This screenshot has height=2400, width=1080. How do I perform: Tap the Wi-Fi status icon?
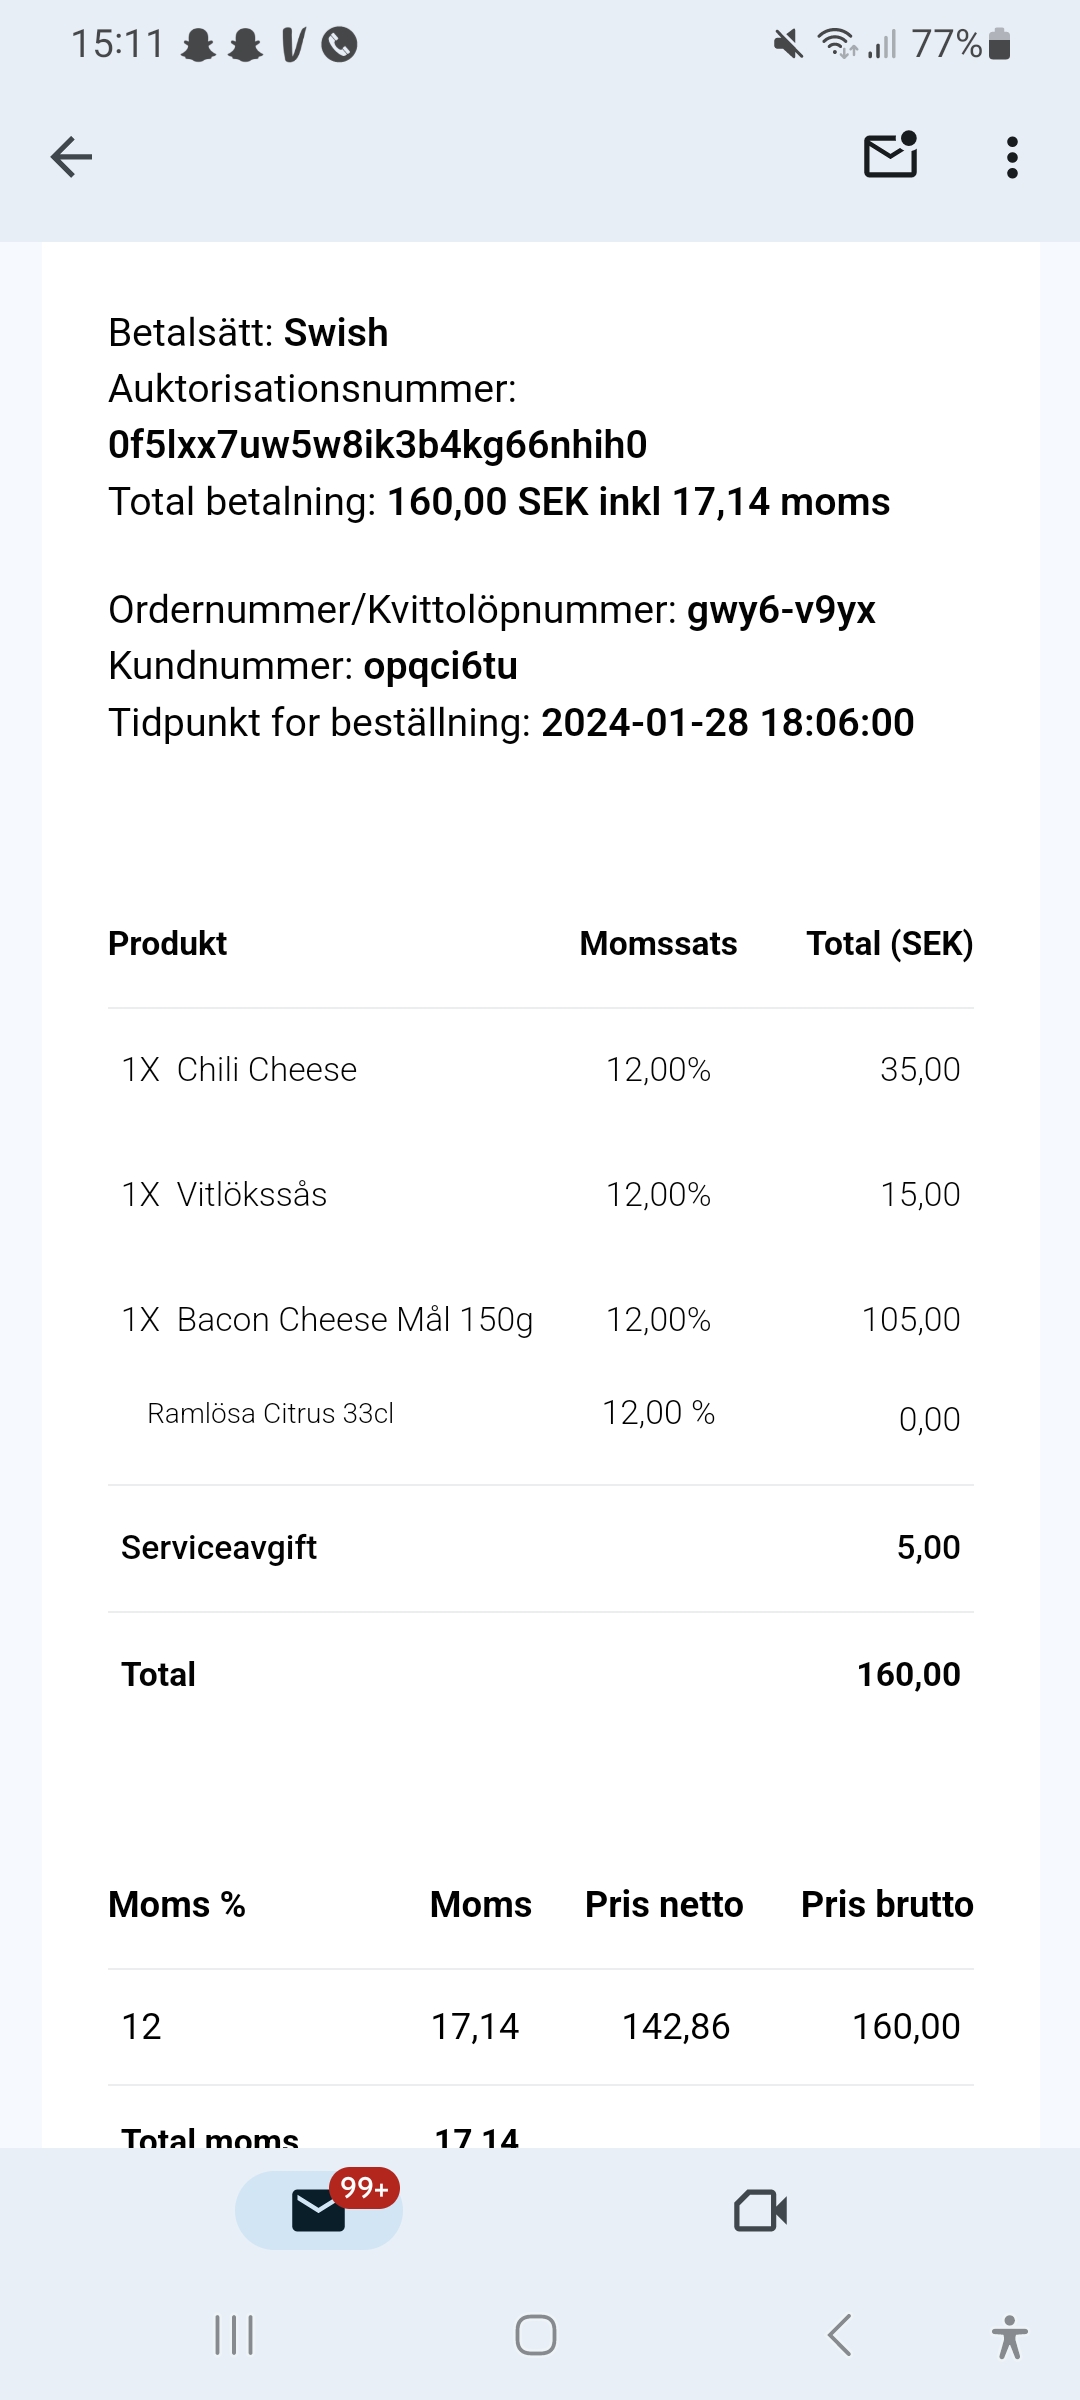click(x=836, y=44)
